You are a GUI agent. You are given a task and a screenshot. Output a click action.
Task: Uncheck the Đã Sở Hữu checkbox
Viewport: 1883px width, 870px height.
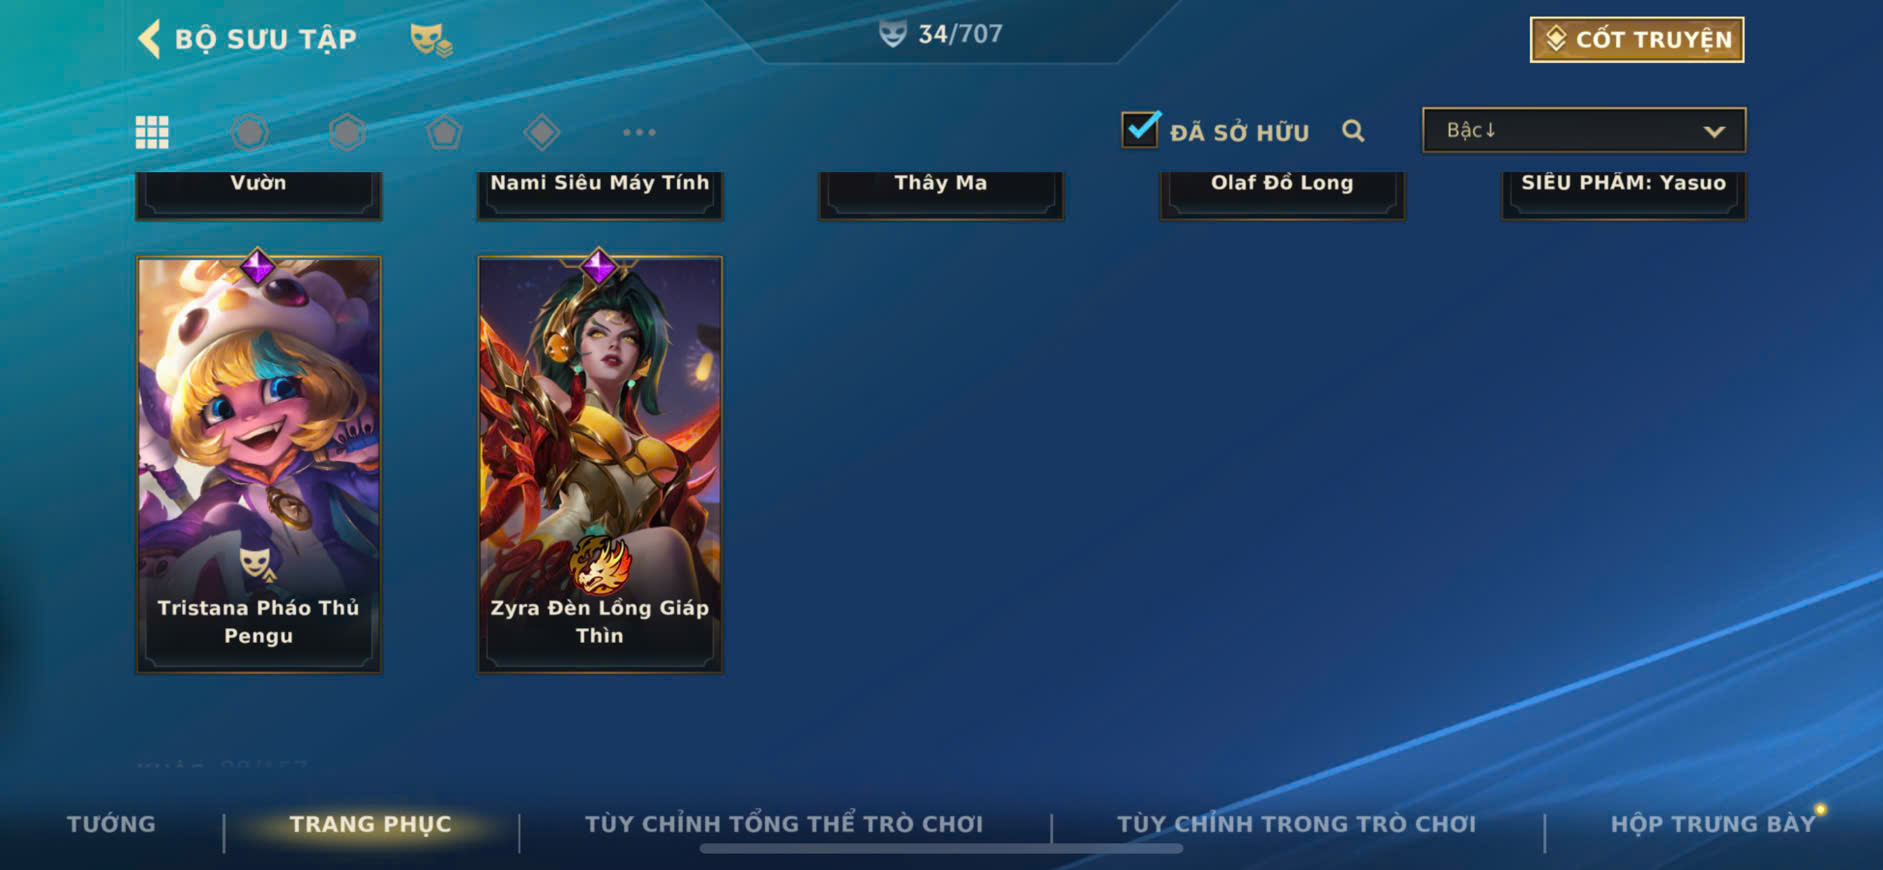(x=1140, y=130)
